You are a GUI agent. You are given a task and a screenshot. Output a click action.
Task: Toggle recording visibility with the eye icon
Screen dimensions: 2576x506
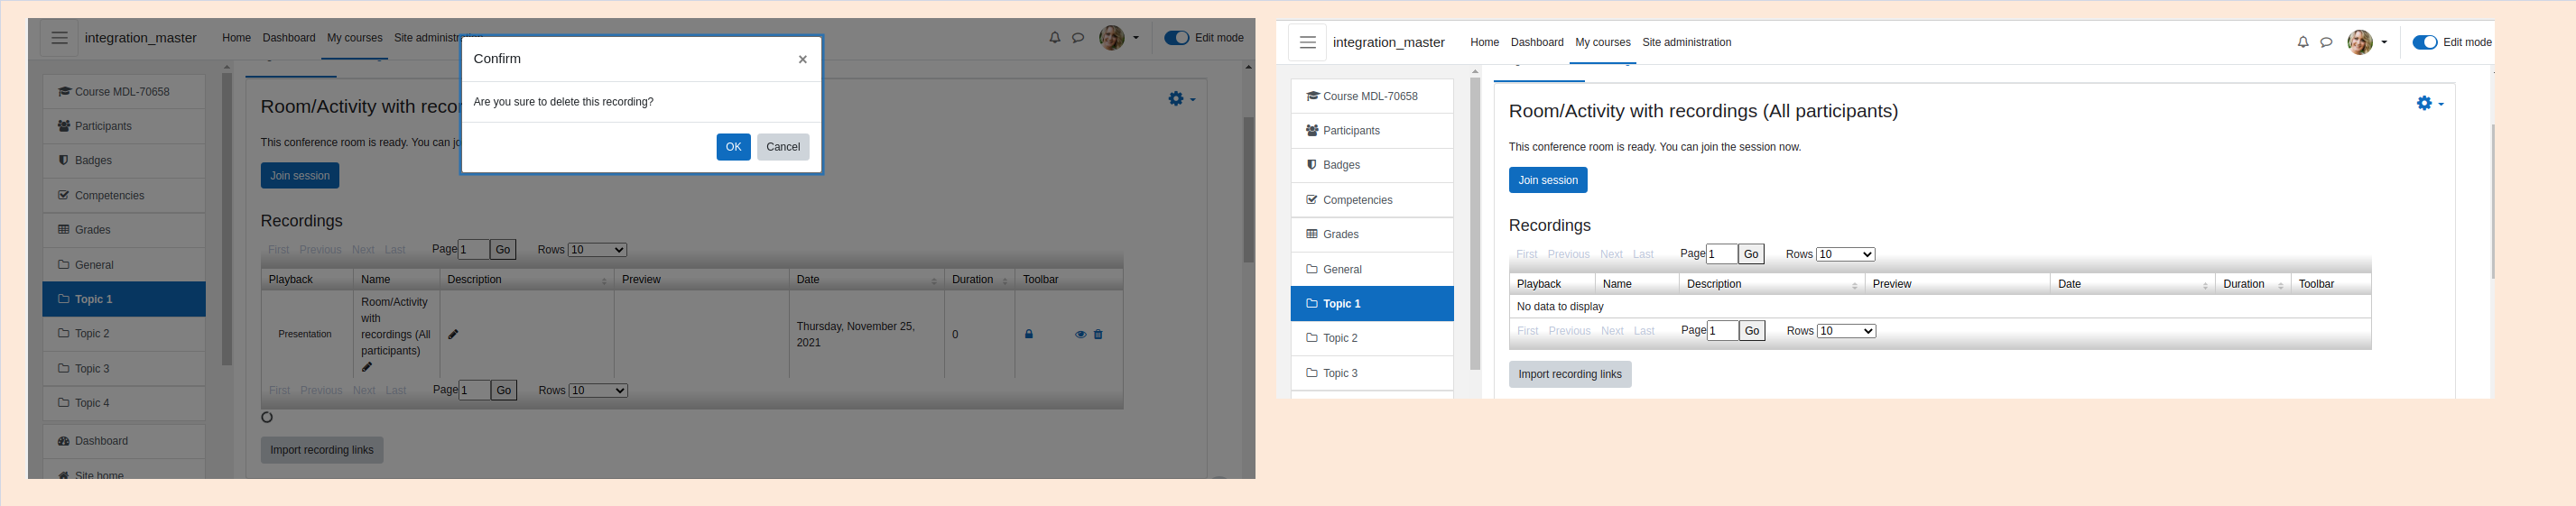tap(1080, 334)
